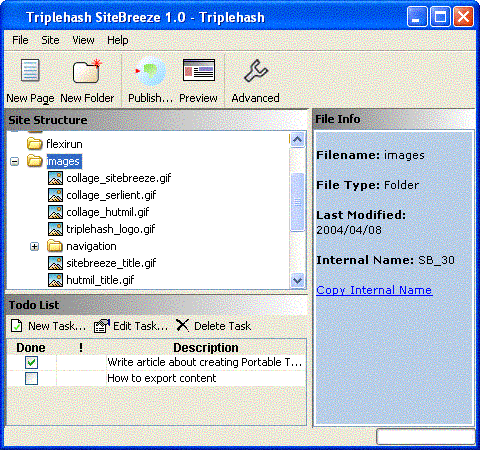This screenshot has height=450, width=480.
Task: Select the hutmil_title.gif file name
Action: coord(100,280)
